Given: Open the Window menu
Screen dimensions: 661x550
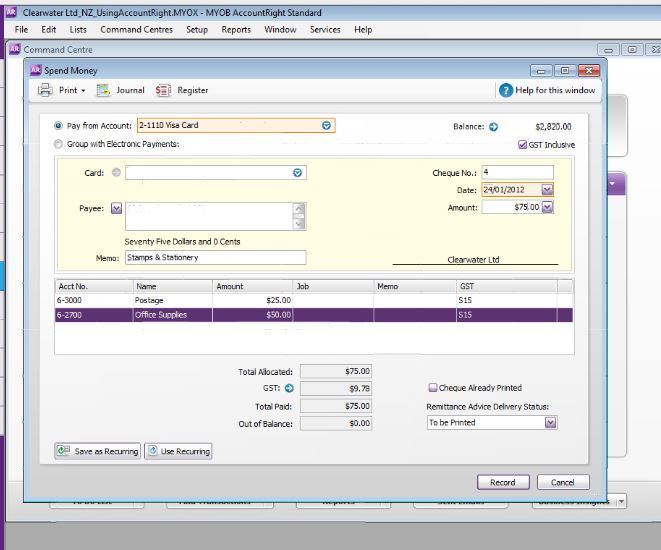Looking at the screenshot, I should click(280, 30).
